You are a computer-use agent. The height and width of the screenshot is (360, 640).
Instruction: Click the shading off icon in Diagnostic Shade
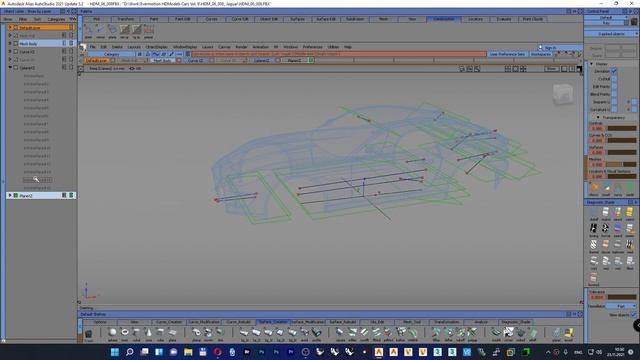coord(594,212)
